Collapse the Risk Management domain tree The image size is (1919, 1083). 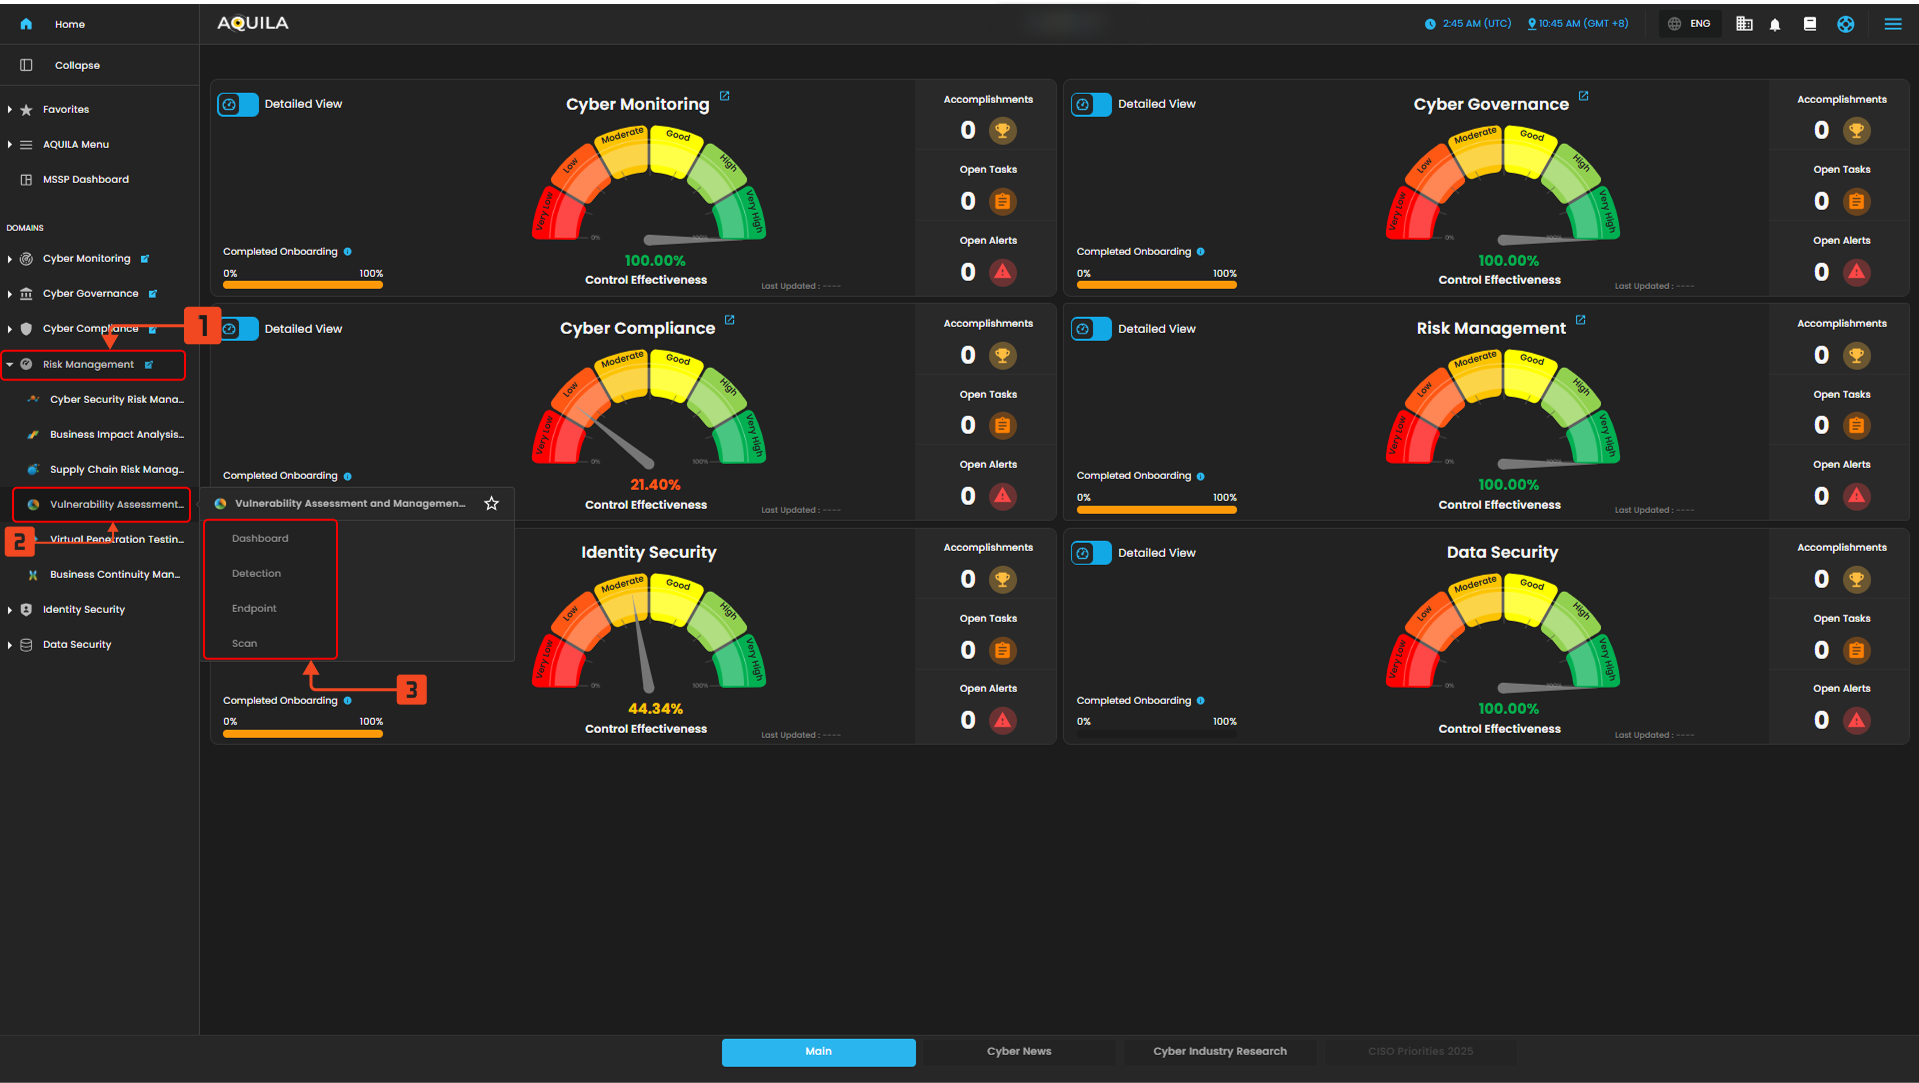(10, 365)
